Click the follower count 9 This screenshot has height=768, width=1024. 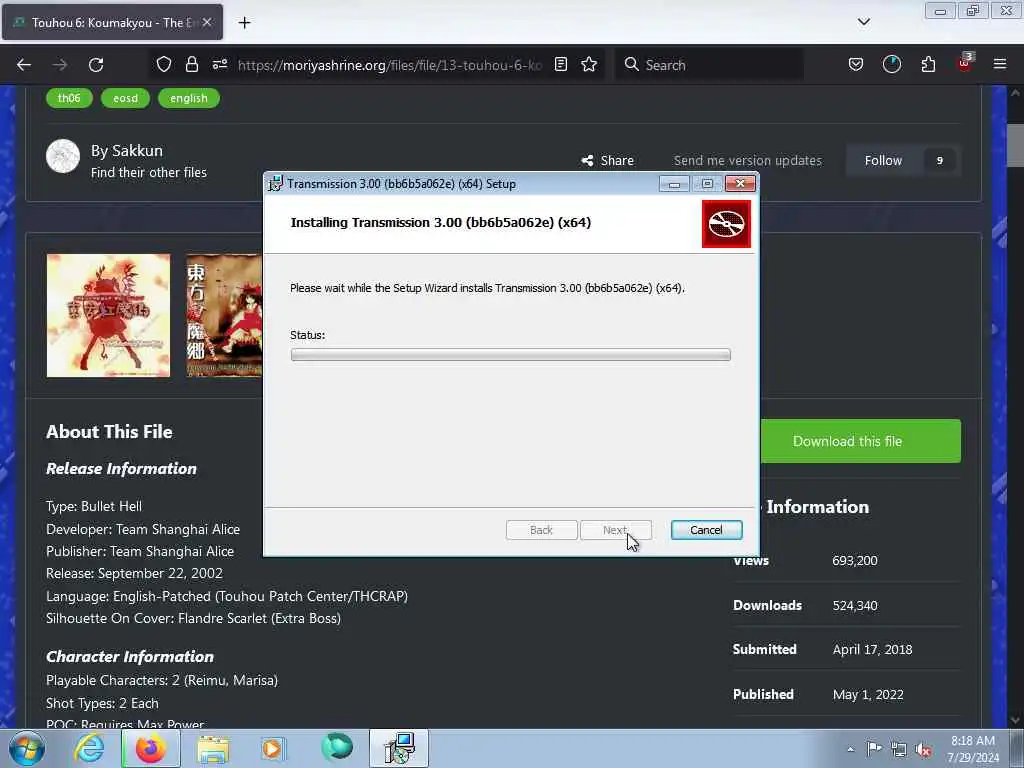[x=940, y=161]
